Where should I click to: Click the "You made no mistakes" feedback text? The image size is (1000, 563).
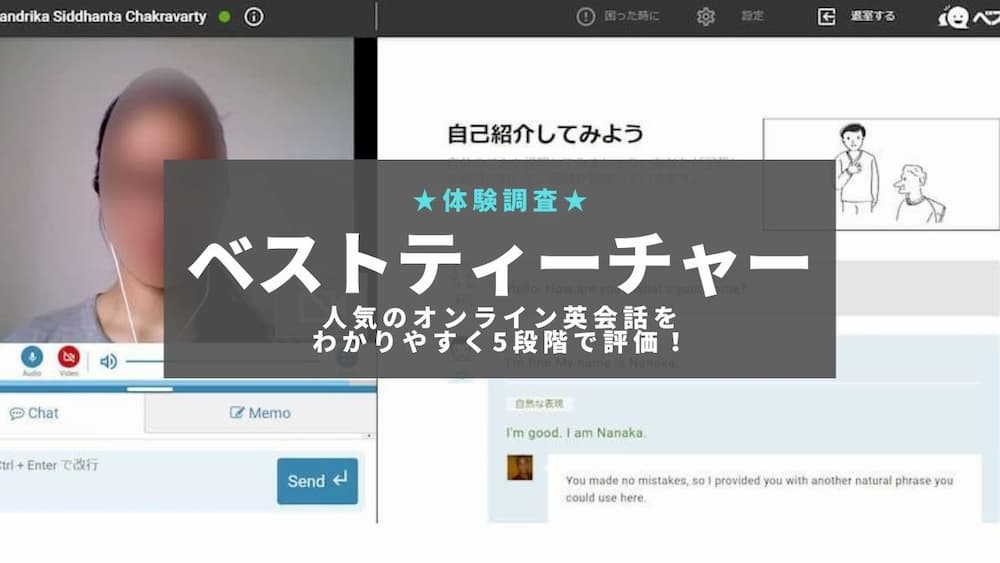click(x=759, y=489)
